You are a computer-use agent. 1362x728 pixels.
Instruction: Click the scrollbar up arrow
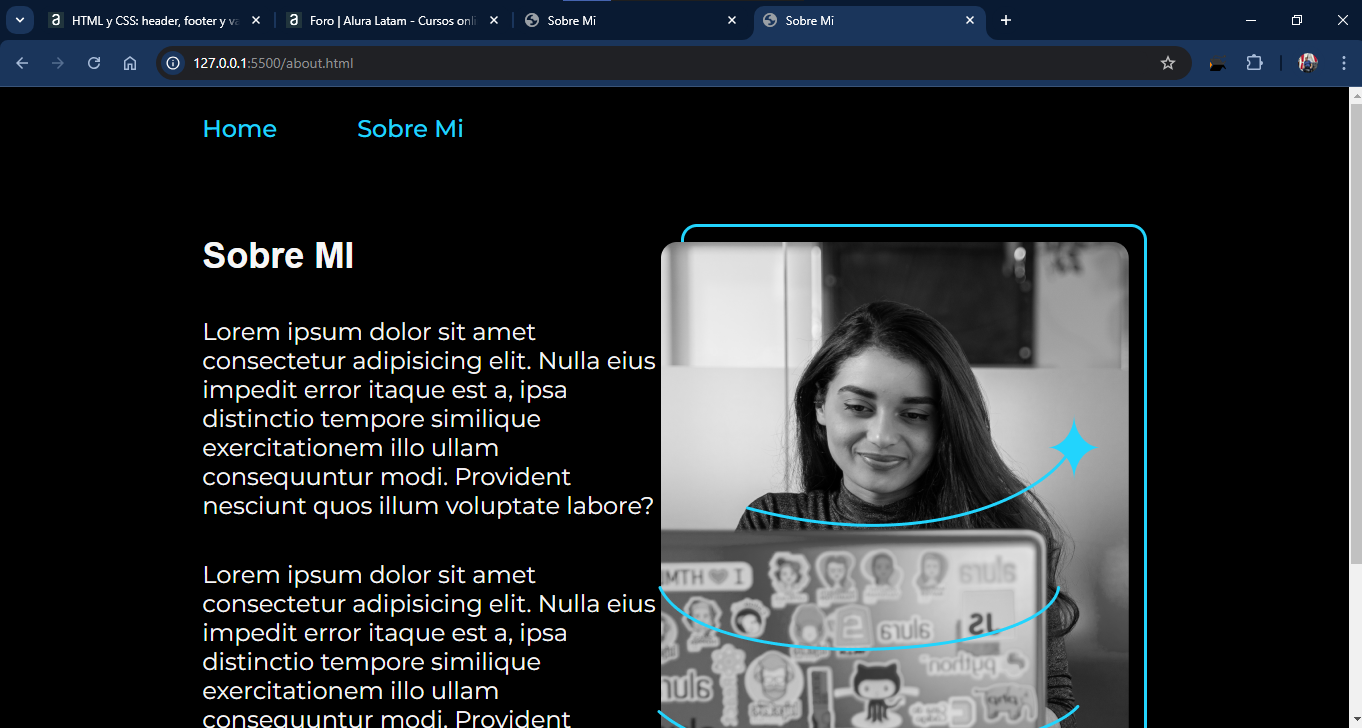coord(1356,96)
